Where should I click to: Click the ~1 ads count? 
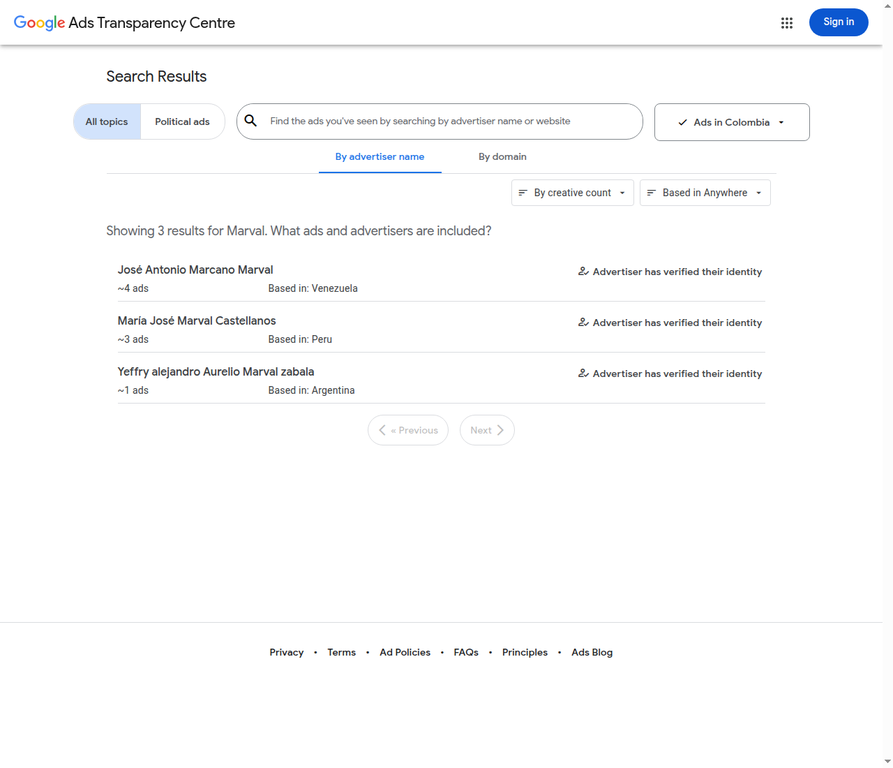tap(133, 391)
